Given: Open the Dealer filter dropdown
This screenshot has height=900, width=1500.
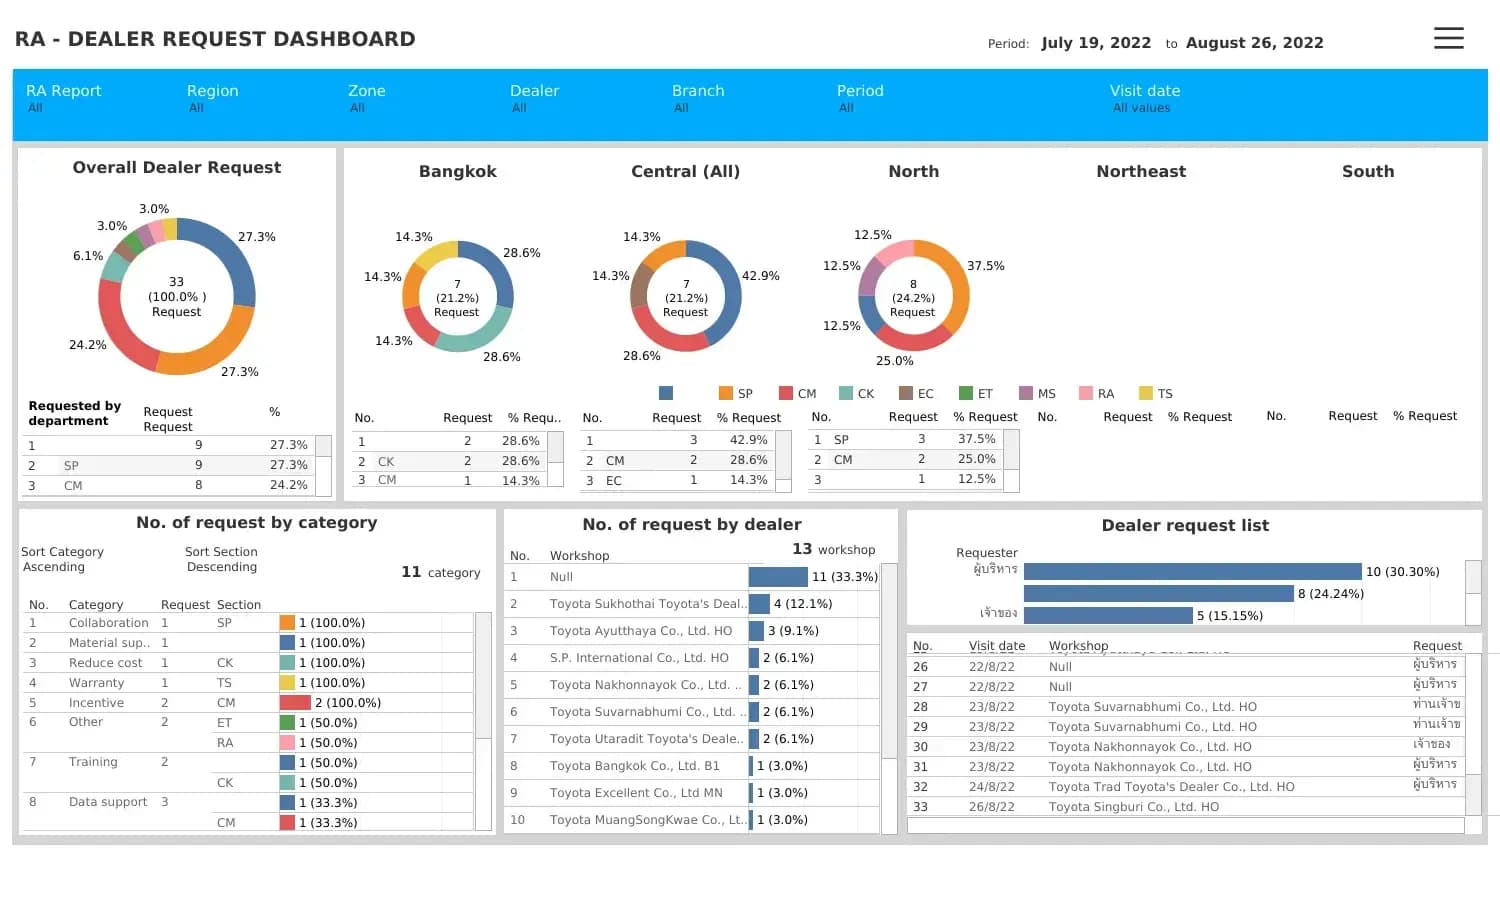Looking at the screenshot, I should tap(535, 98).
